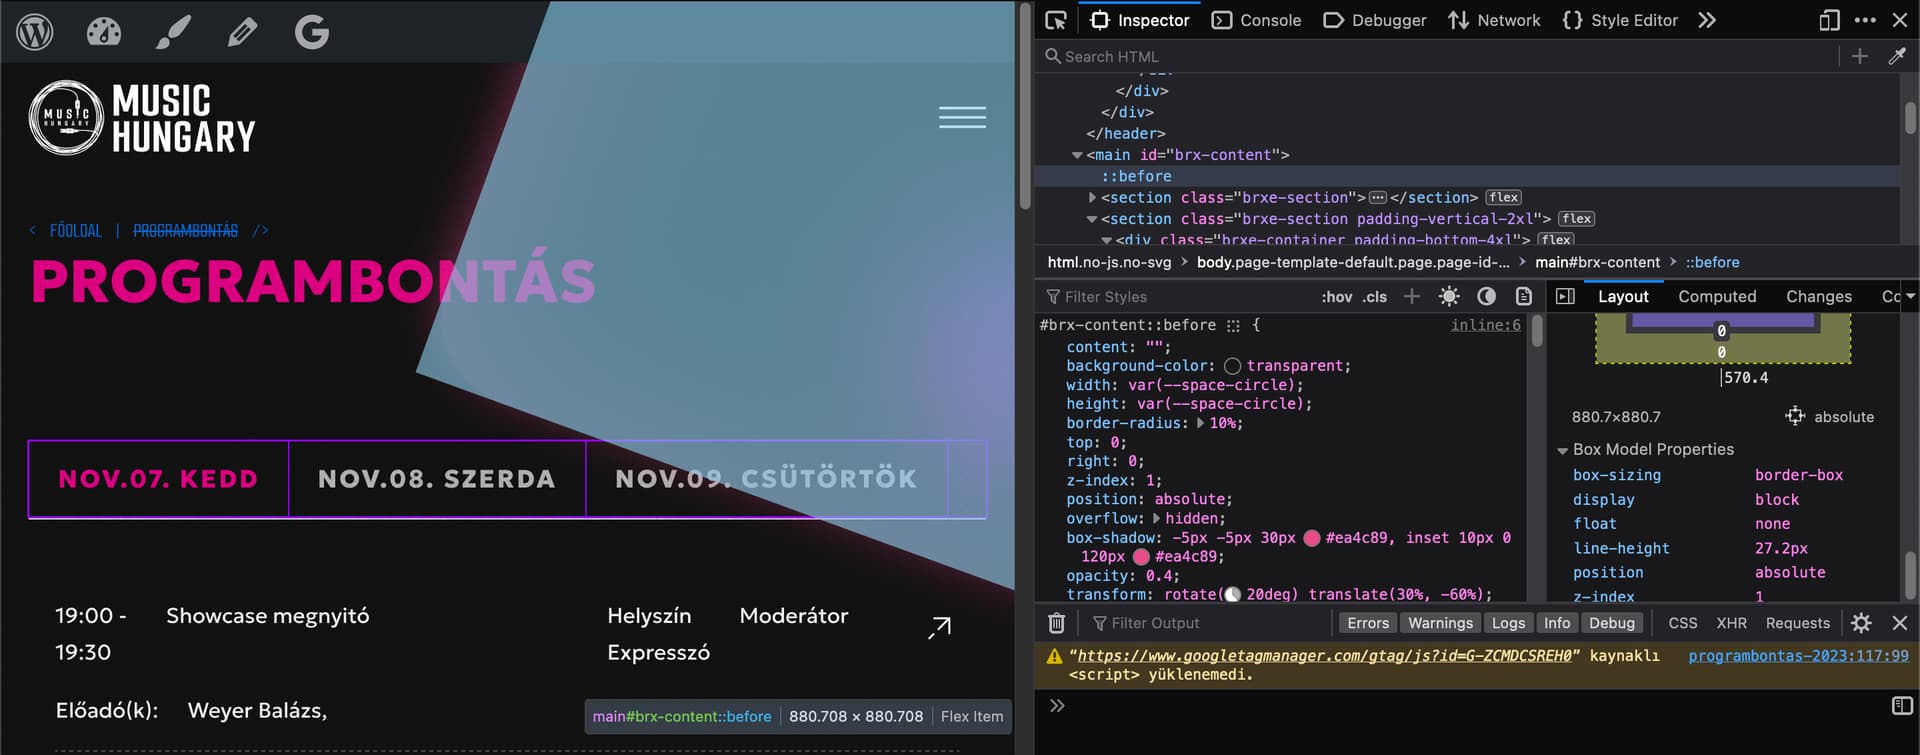The width and height of the screenshot is (1920, 755).
Task: Click the eyedropper icon beside HTML search
Action: point(1896,57)
